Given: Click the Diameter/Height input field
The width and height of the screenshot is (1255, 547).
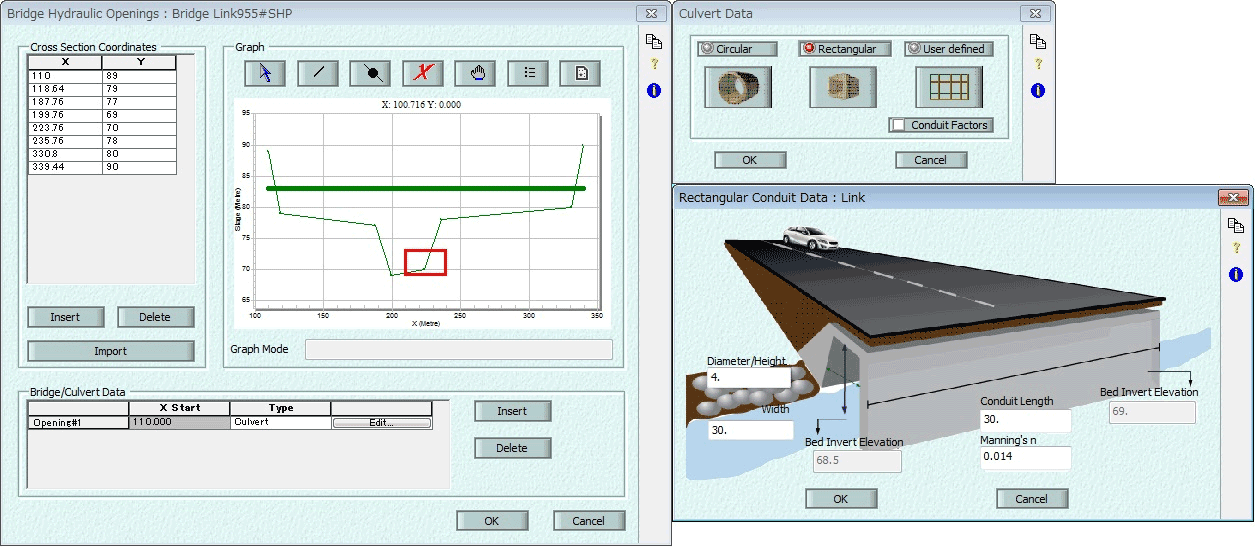Looking at the screenshot, I should click(x=749, y=379).
